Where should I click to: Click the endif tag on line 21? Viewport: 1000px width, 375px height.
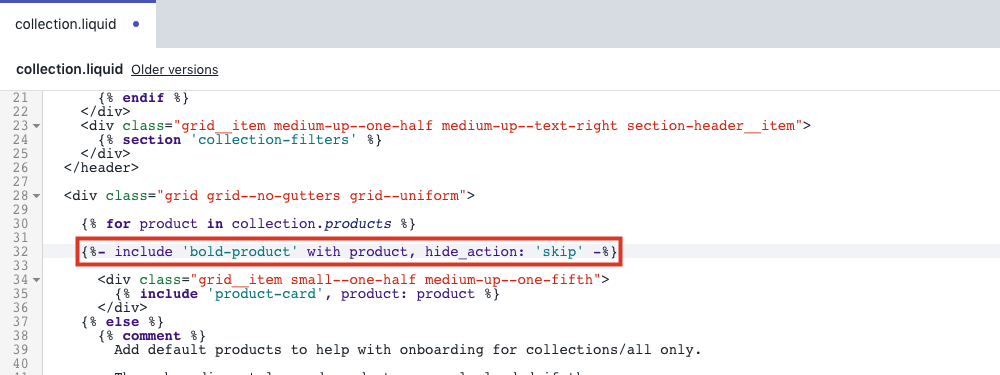tap(143, 98)
